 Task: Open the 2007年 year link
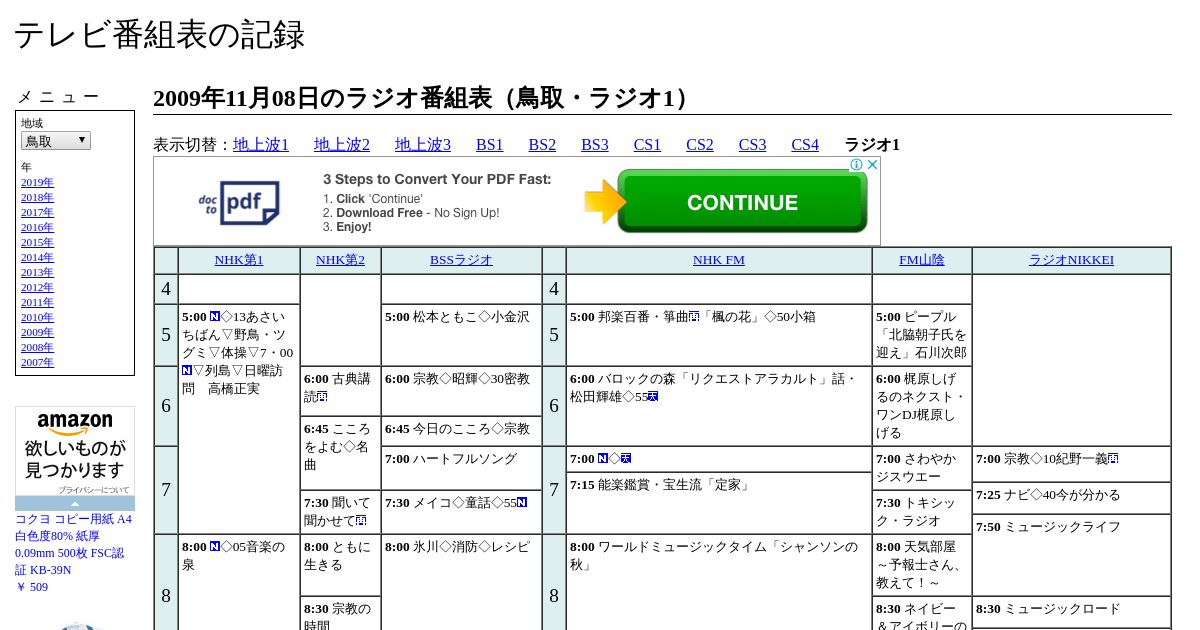click(38, 362)
